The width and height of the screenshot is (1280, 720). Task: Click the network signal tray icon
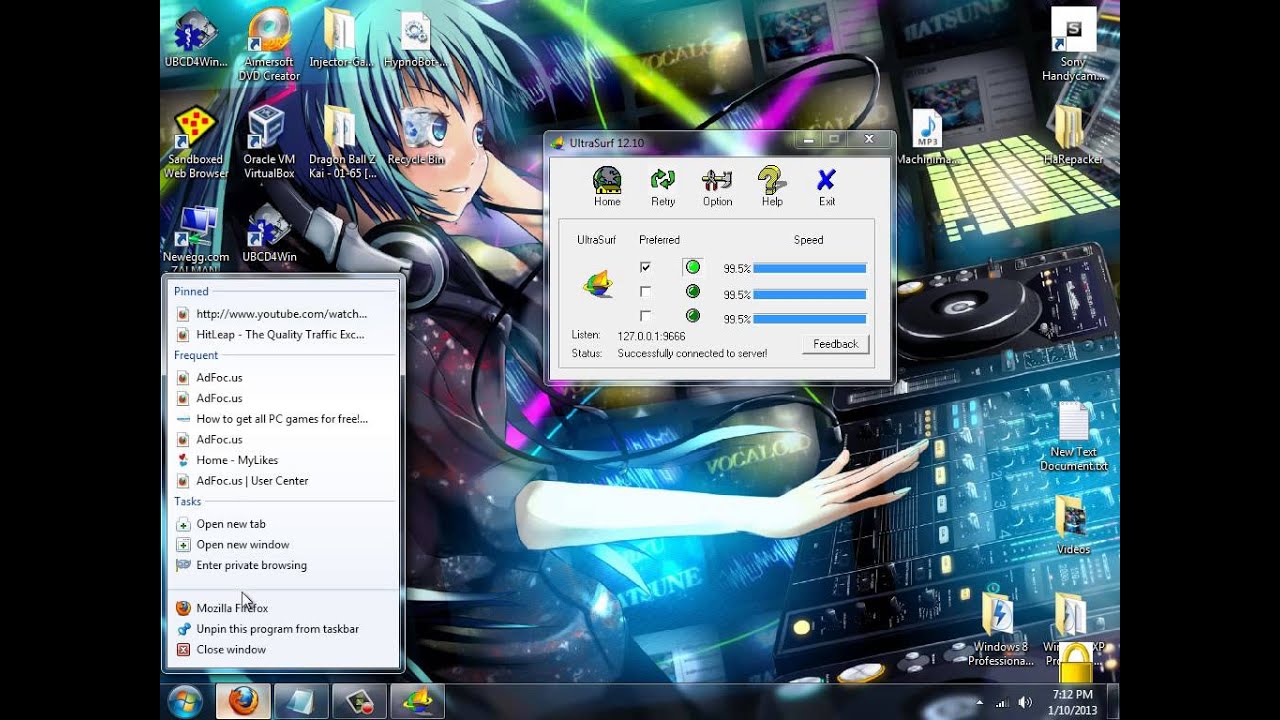click(x=1002, y=703)
